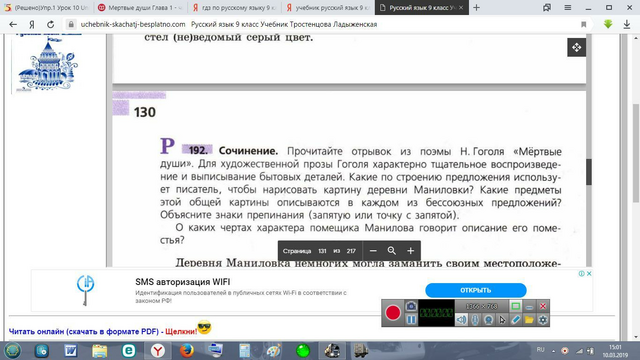Click the page number field 131
This screenshot has width=640, height=360.
click(x=322, y=251)
